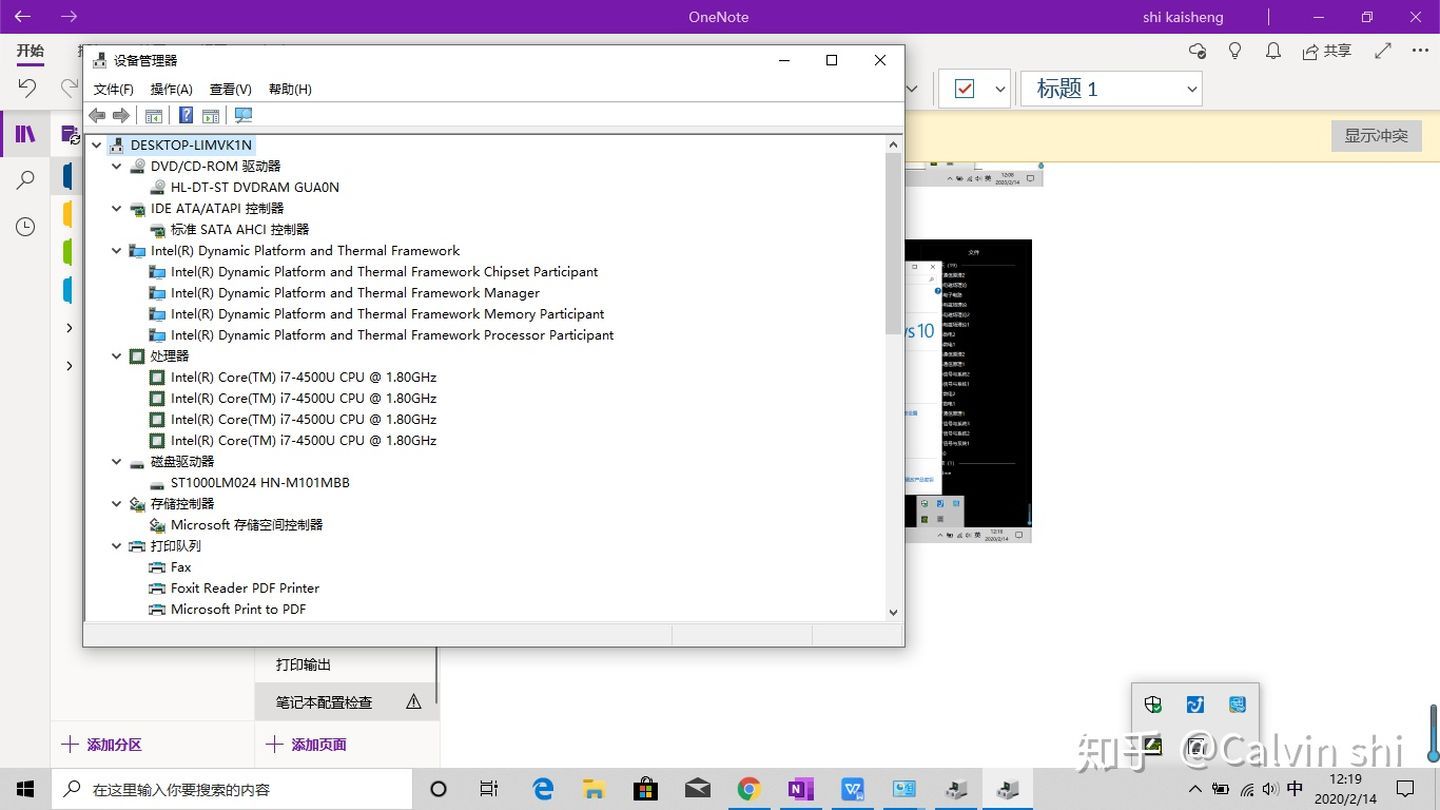This screenshot has height=810, width=1440.
Task: Click the taskbar search input box
Action: tap(231, 789)
